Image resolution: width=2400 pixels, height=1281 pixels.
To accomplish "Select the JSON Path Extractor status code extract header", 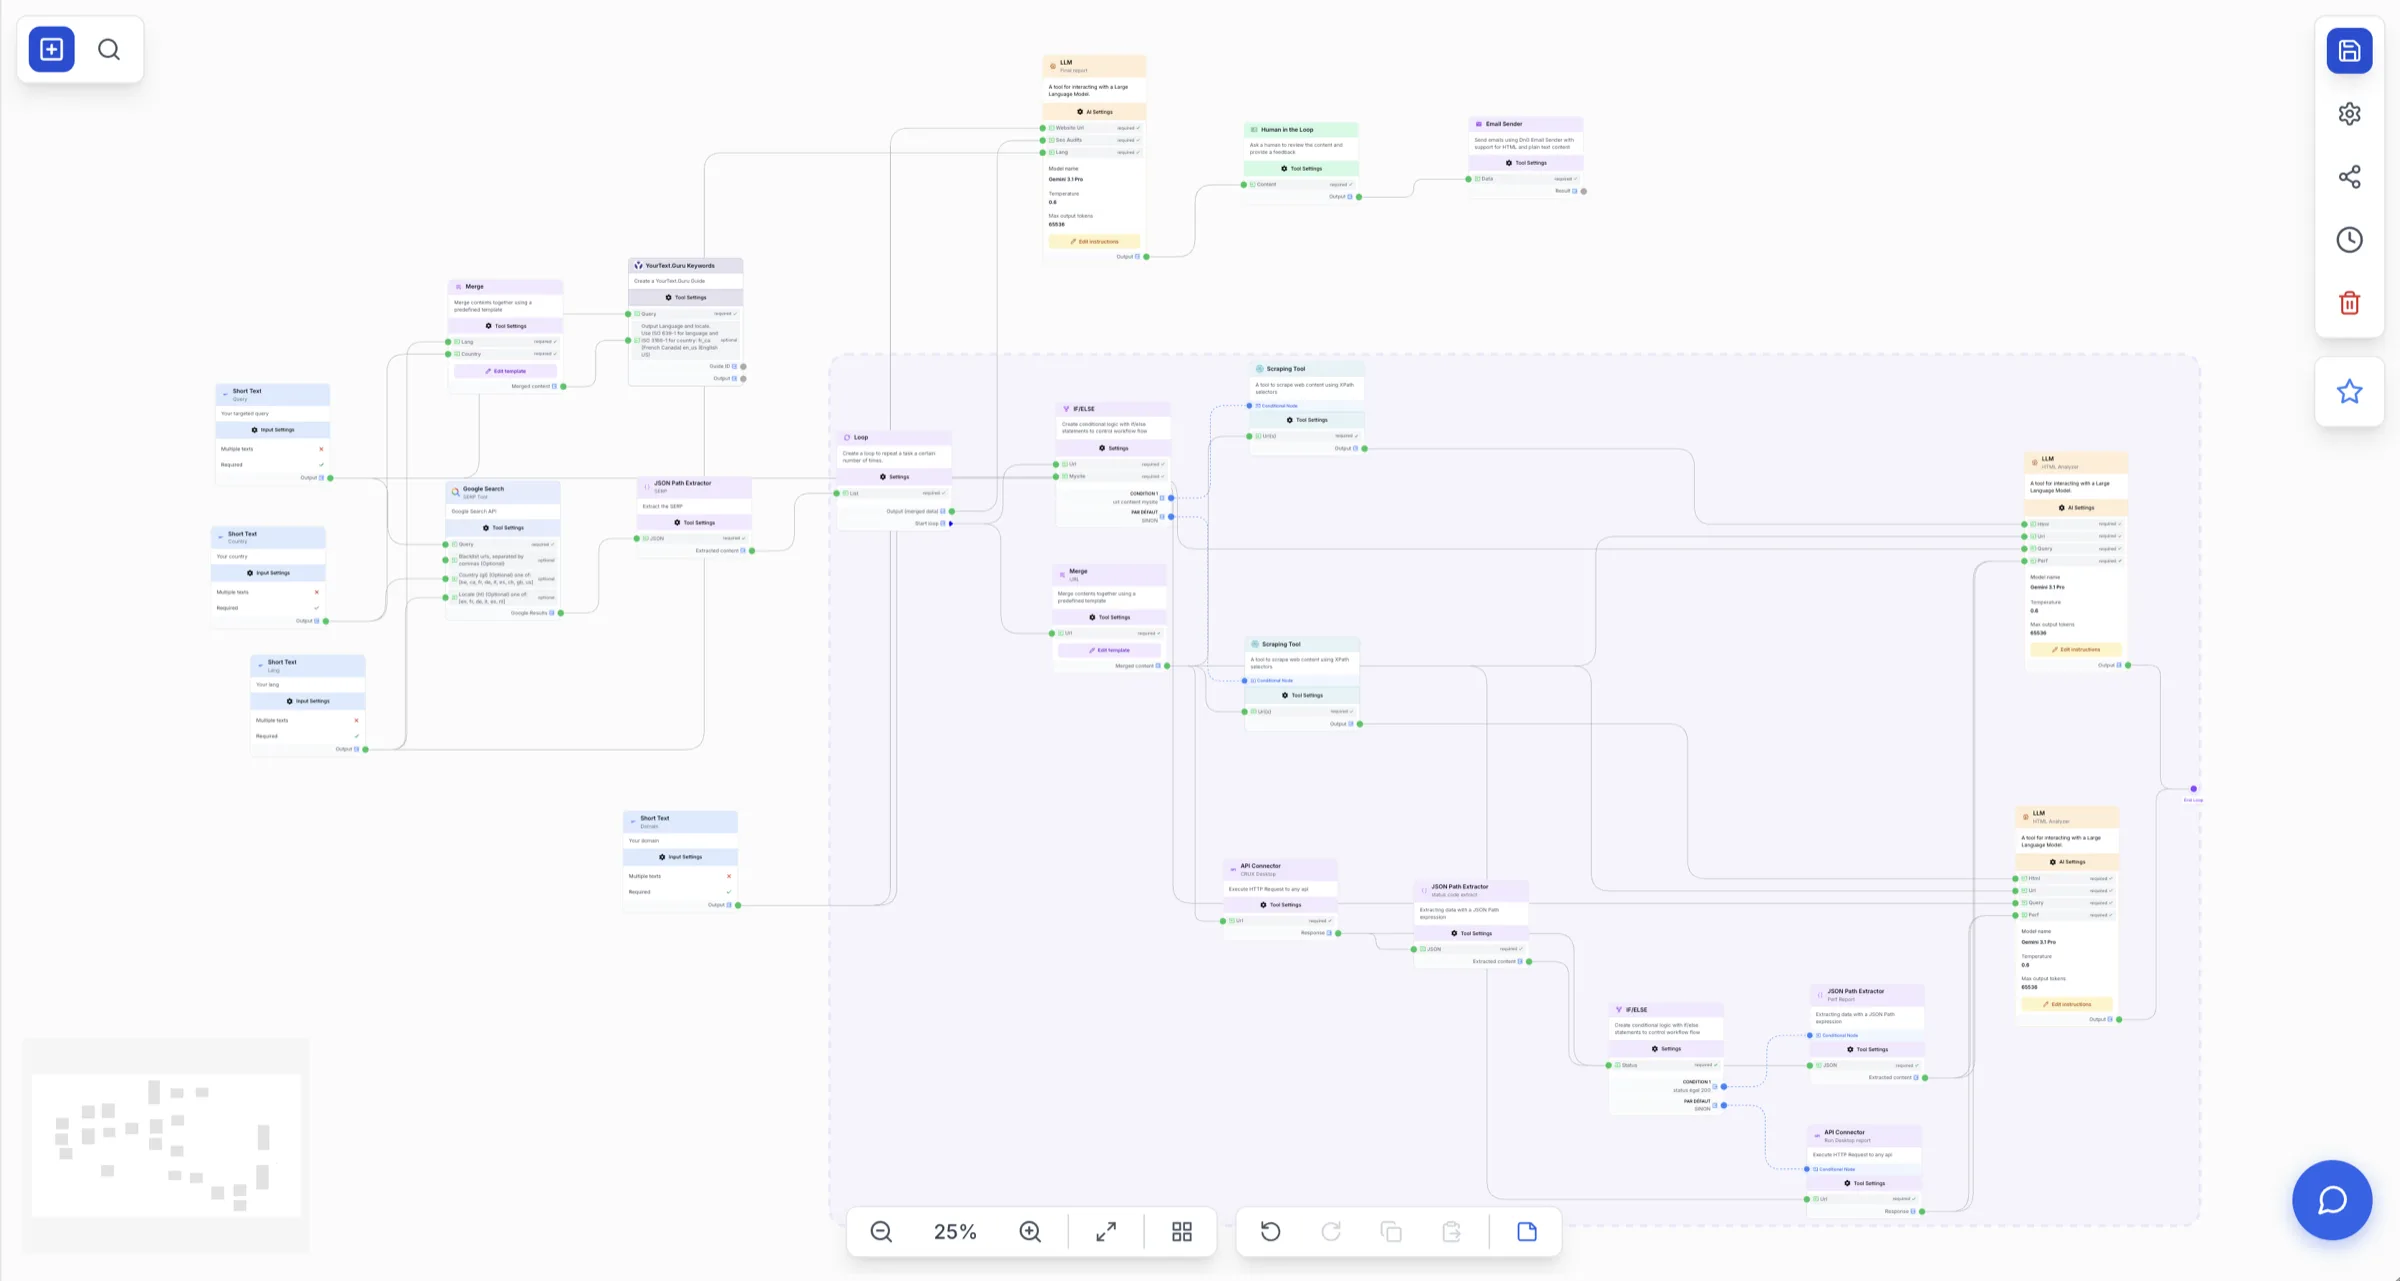I will coord(1471,890).
